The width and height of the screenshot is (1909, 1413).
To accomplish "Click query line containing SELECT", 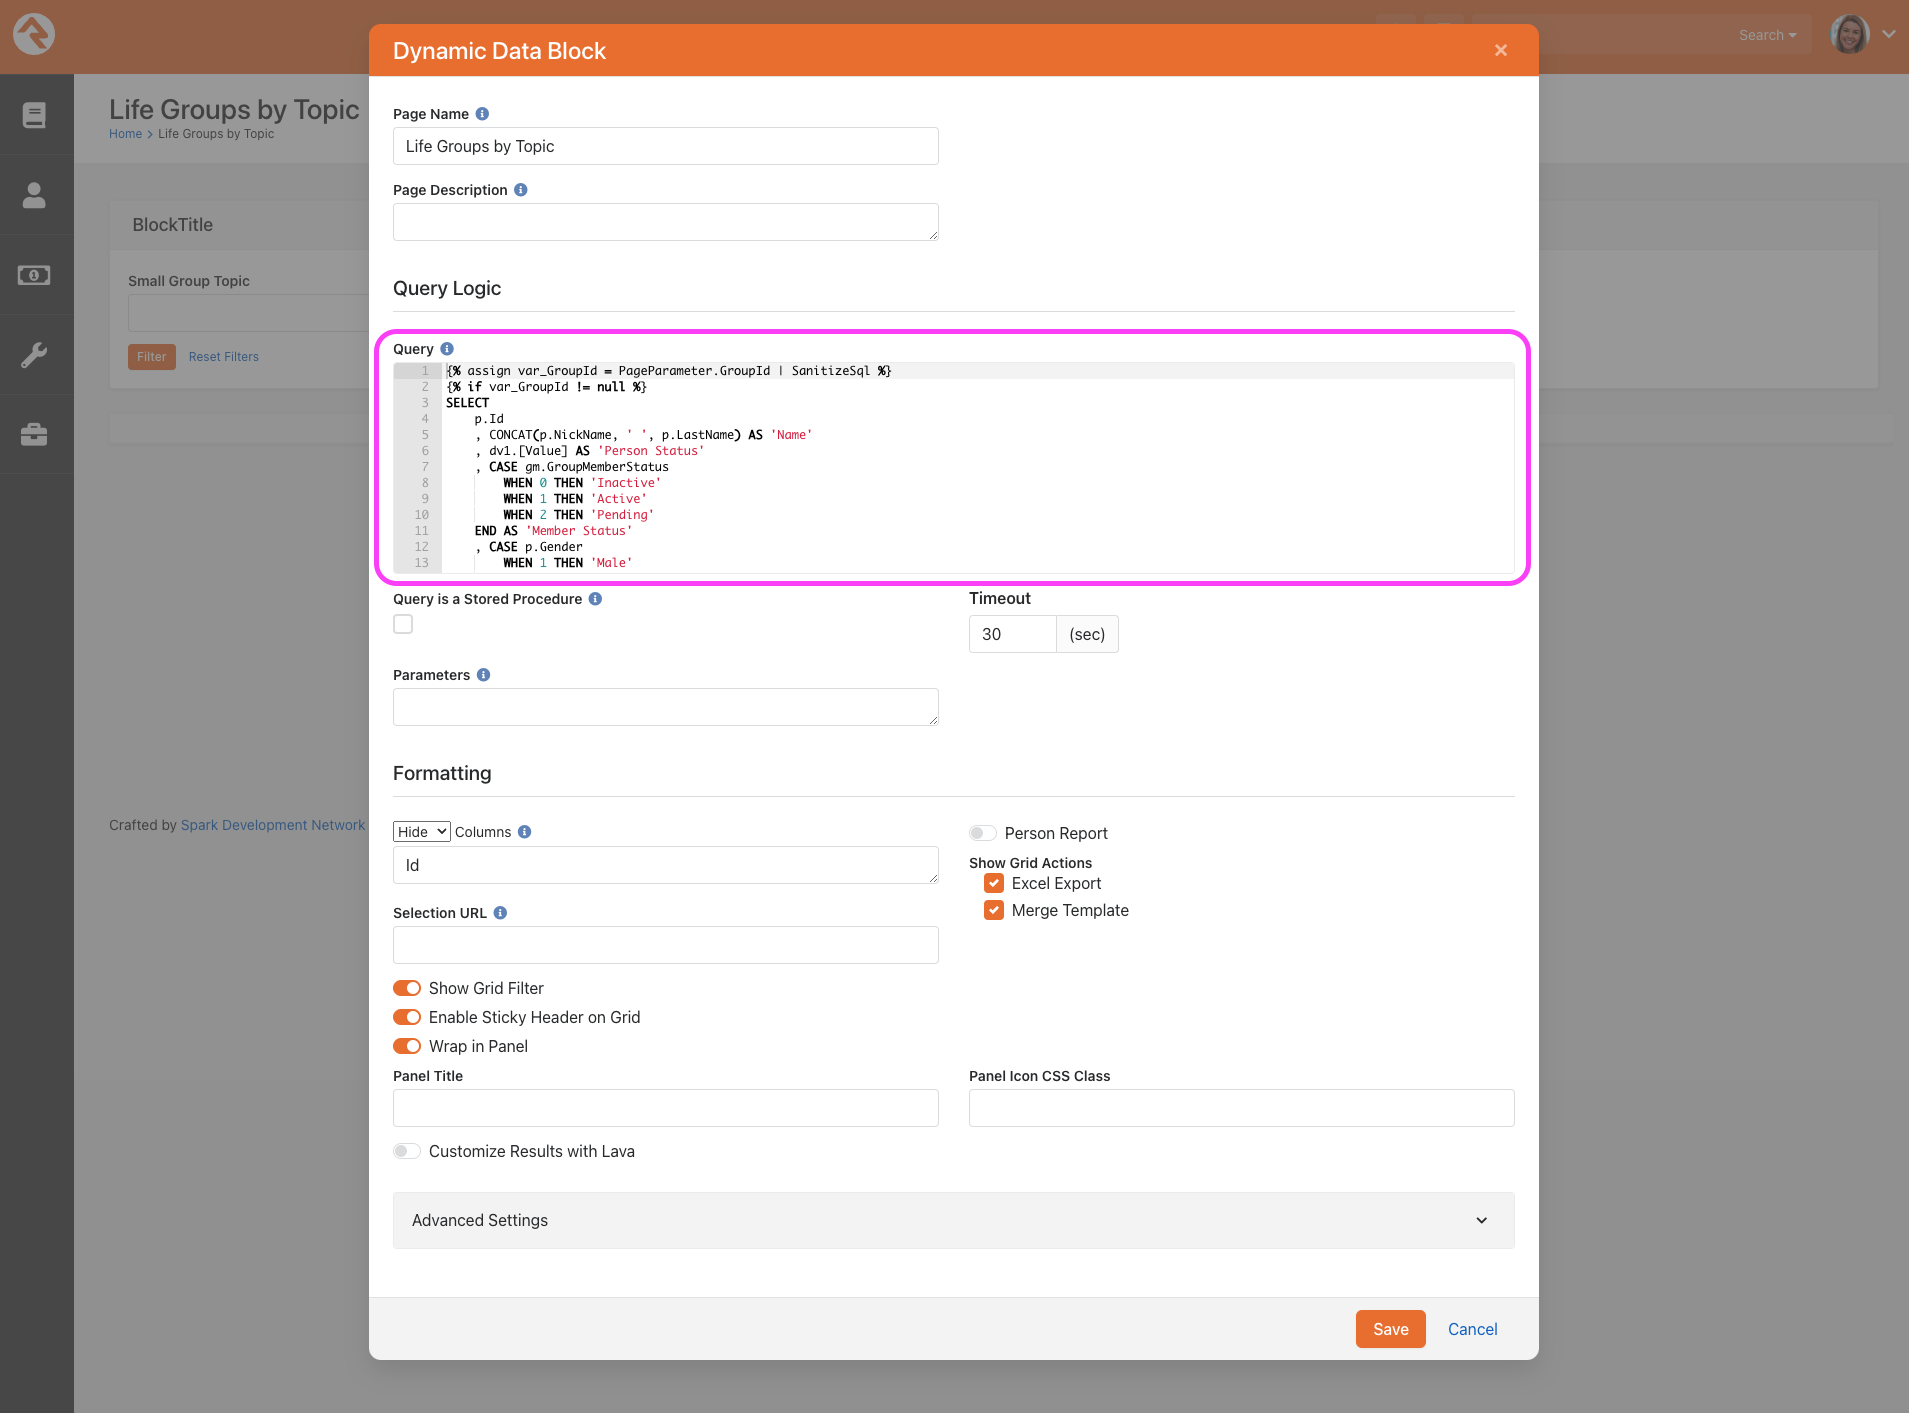I will [467, 403].
